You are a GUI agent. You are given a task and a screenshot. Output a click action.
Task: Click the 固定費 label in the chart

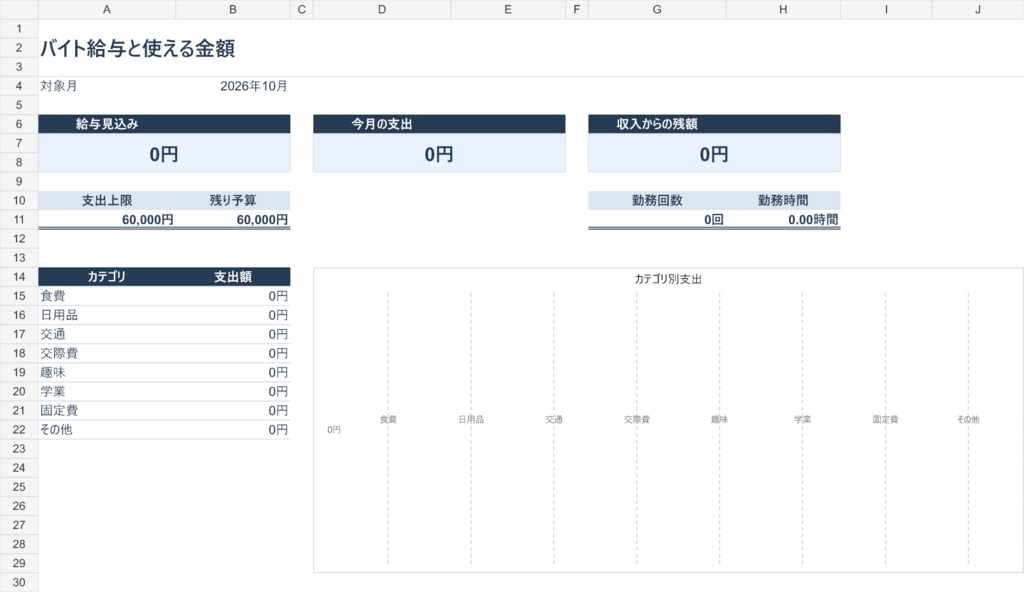click(885, 419)
